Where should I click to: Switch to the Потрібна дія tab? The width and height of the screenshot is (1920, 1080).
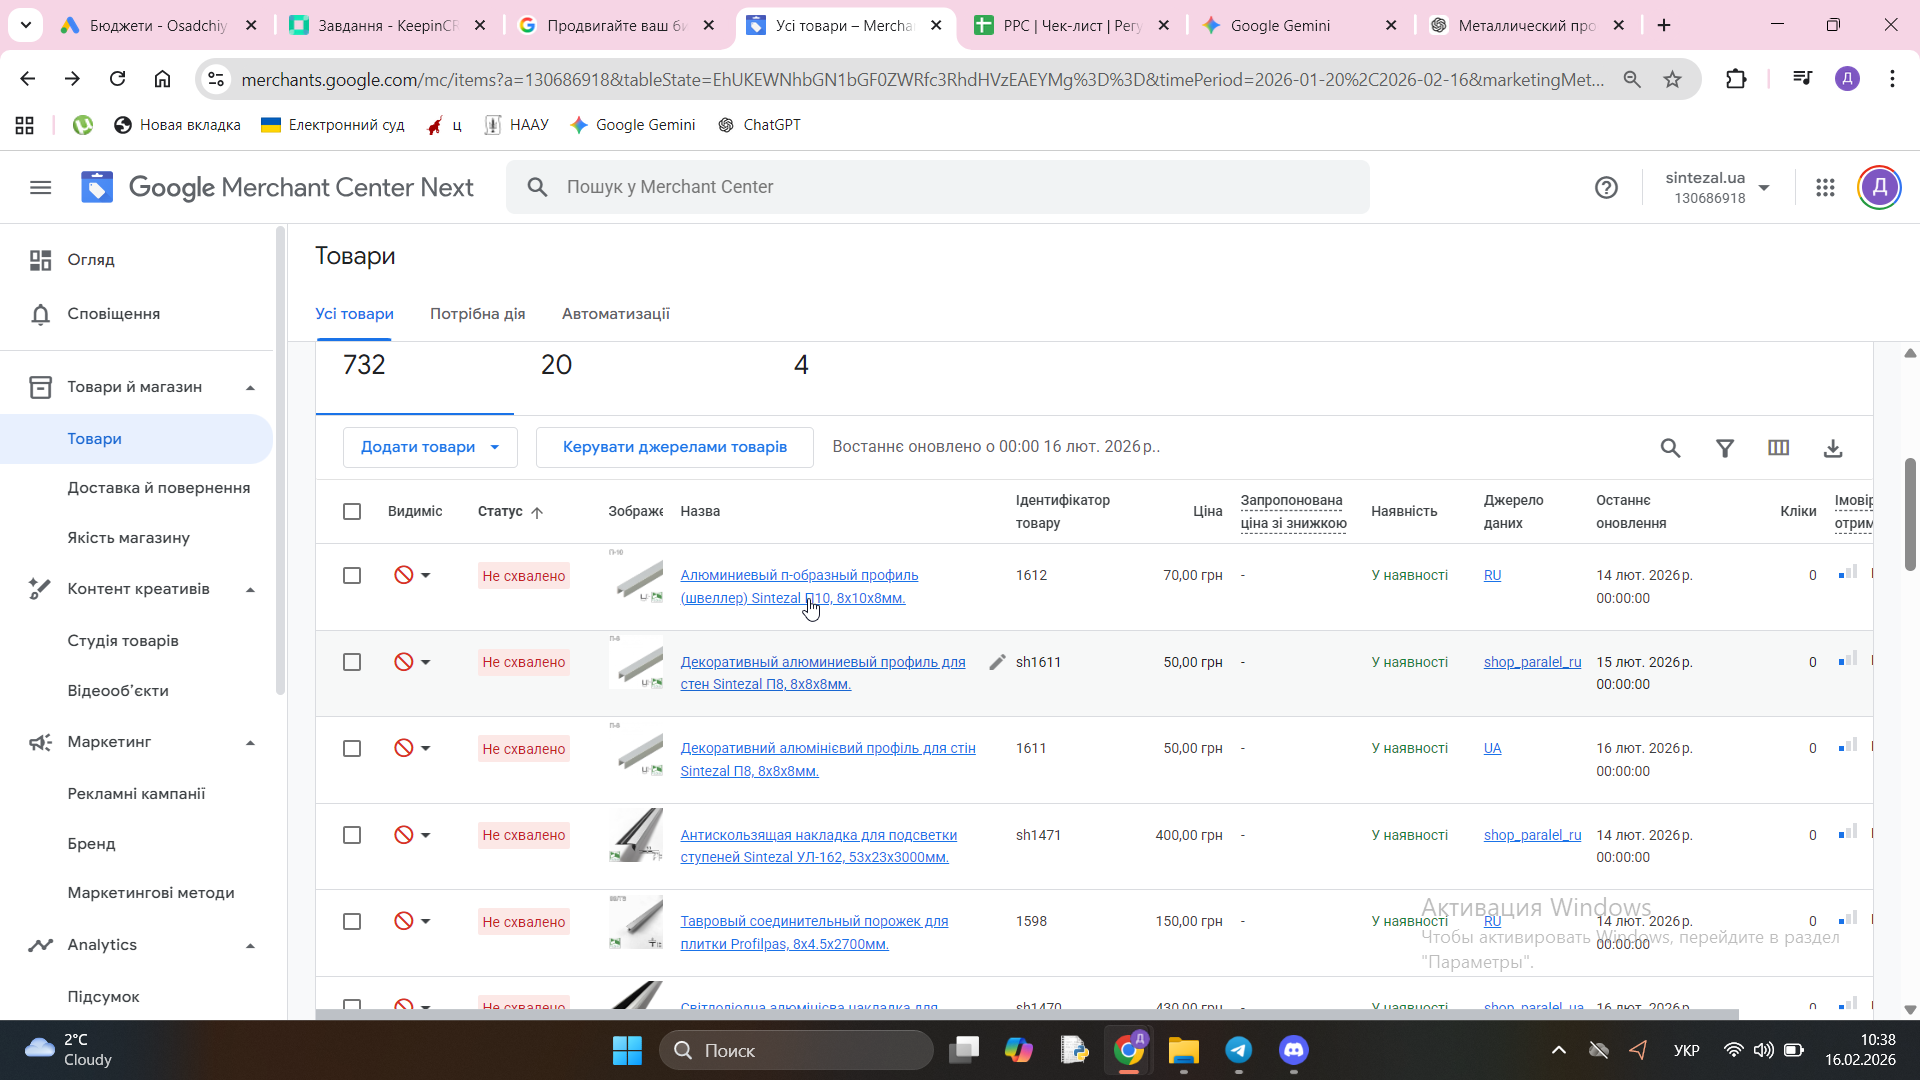(477, 314)
